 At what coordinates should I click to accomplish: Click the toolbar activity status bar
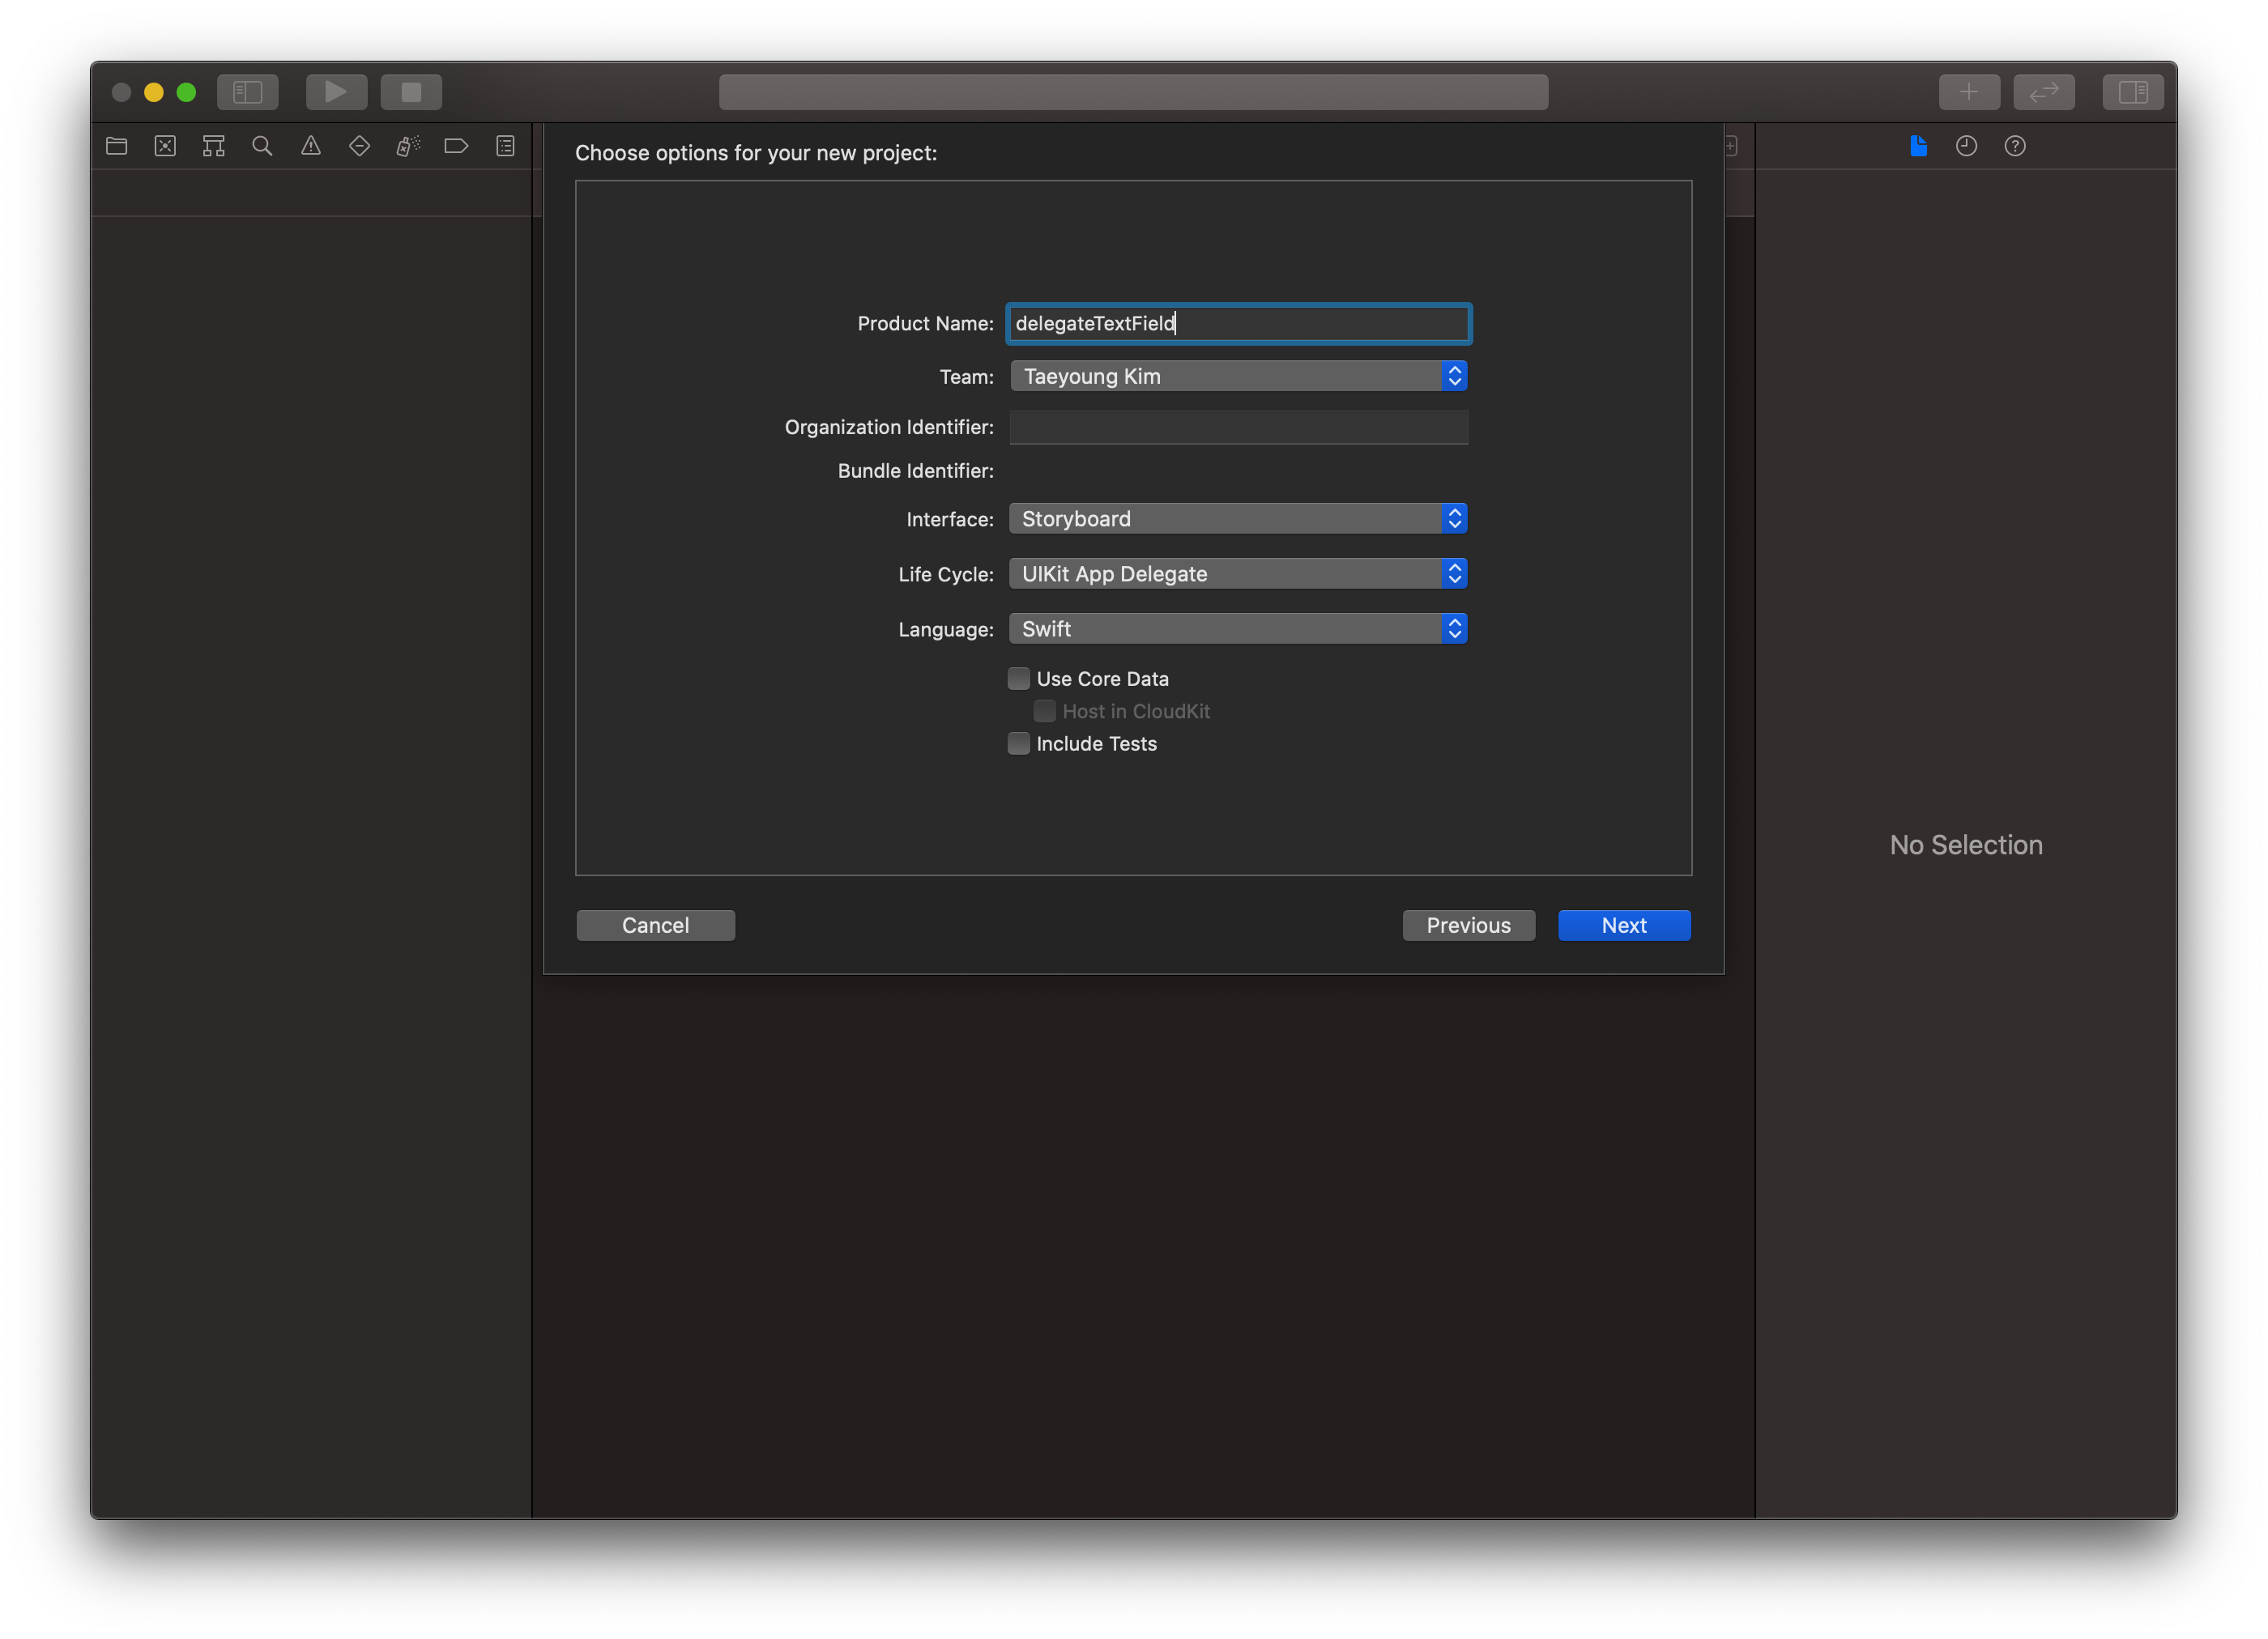(x=1133, y=92)
